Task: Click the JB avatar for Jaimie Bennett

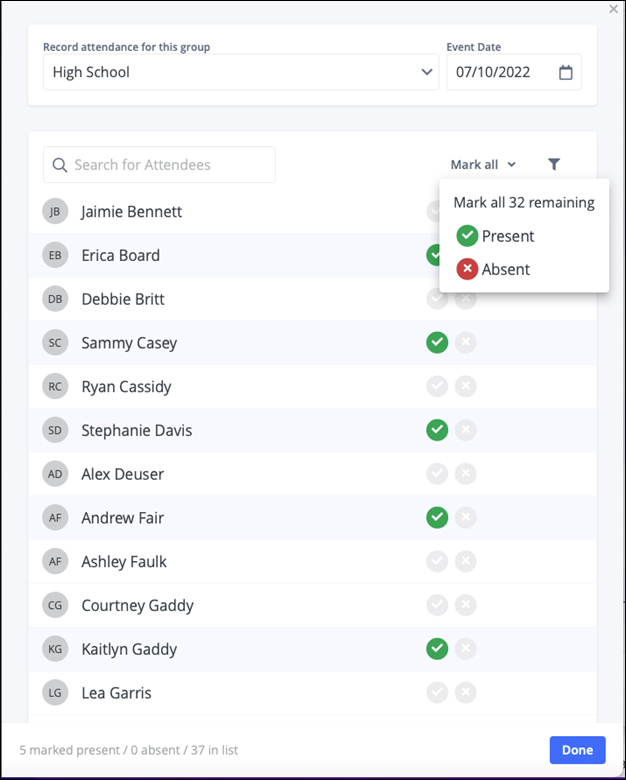Action: click(x=55, y=211)
